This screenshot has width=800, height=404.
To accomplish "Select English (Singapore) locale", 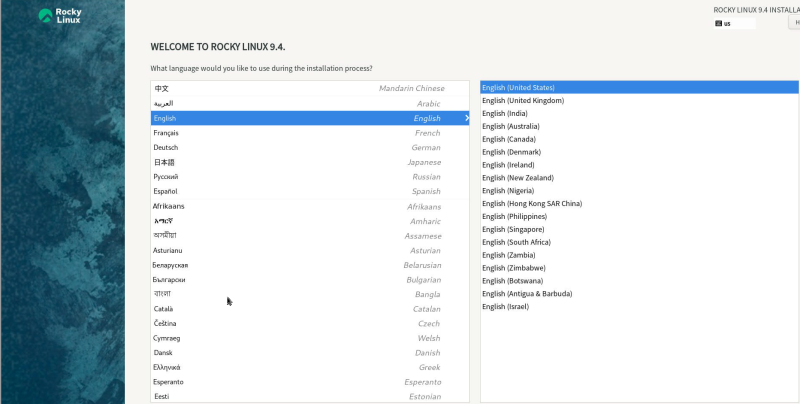I will [514, 229].
